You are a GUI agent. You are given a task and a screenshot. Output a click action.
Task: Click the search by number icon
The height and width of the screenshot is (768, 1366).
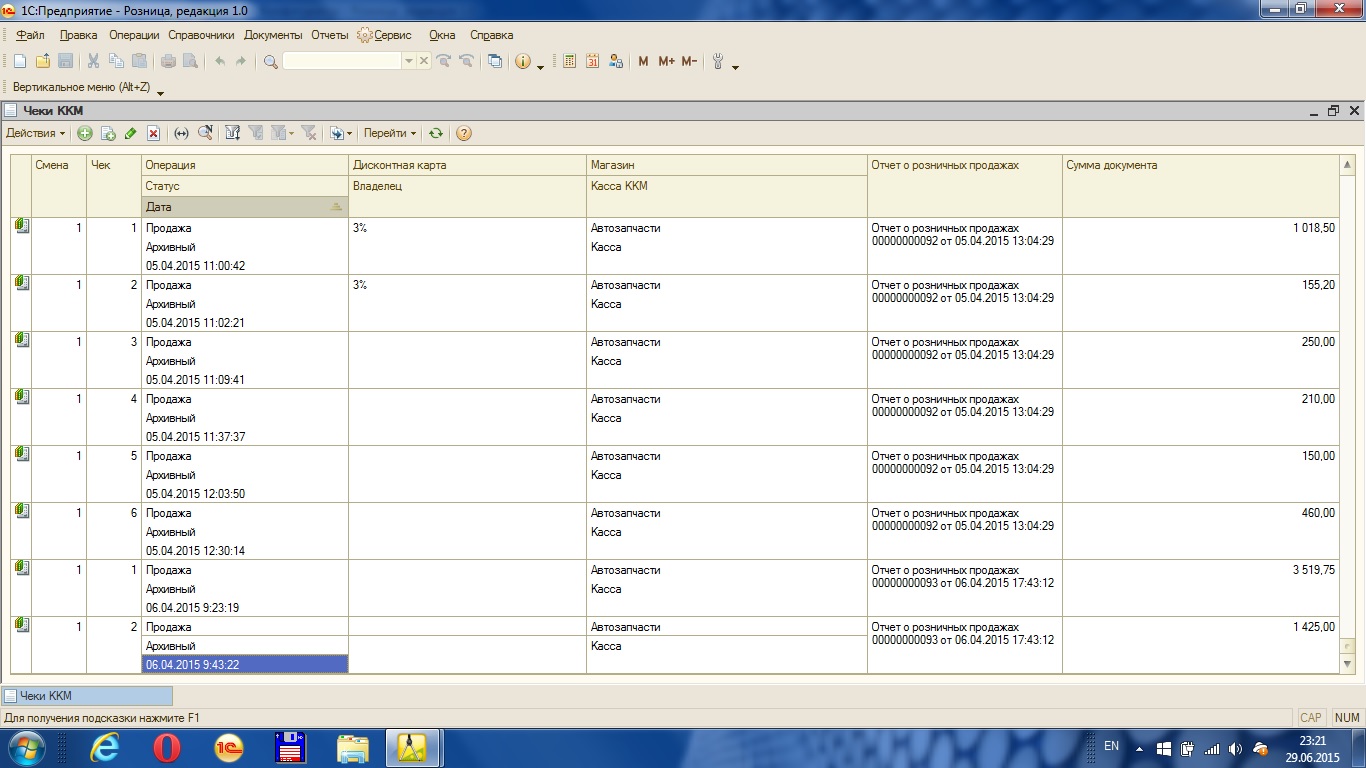coord(205,133)
